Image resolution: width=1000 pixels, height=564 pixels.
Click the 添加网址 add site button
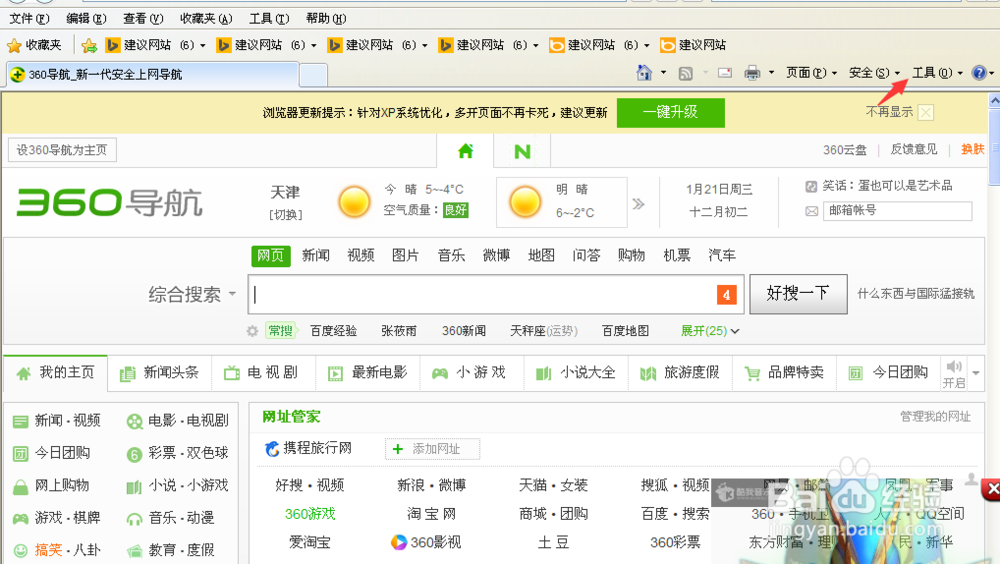click(432, 449)
